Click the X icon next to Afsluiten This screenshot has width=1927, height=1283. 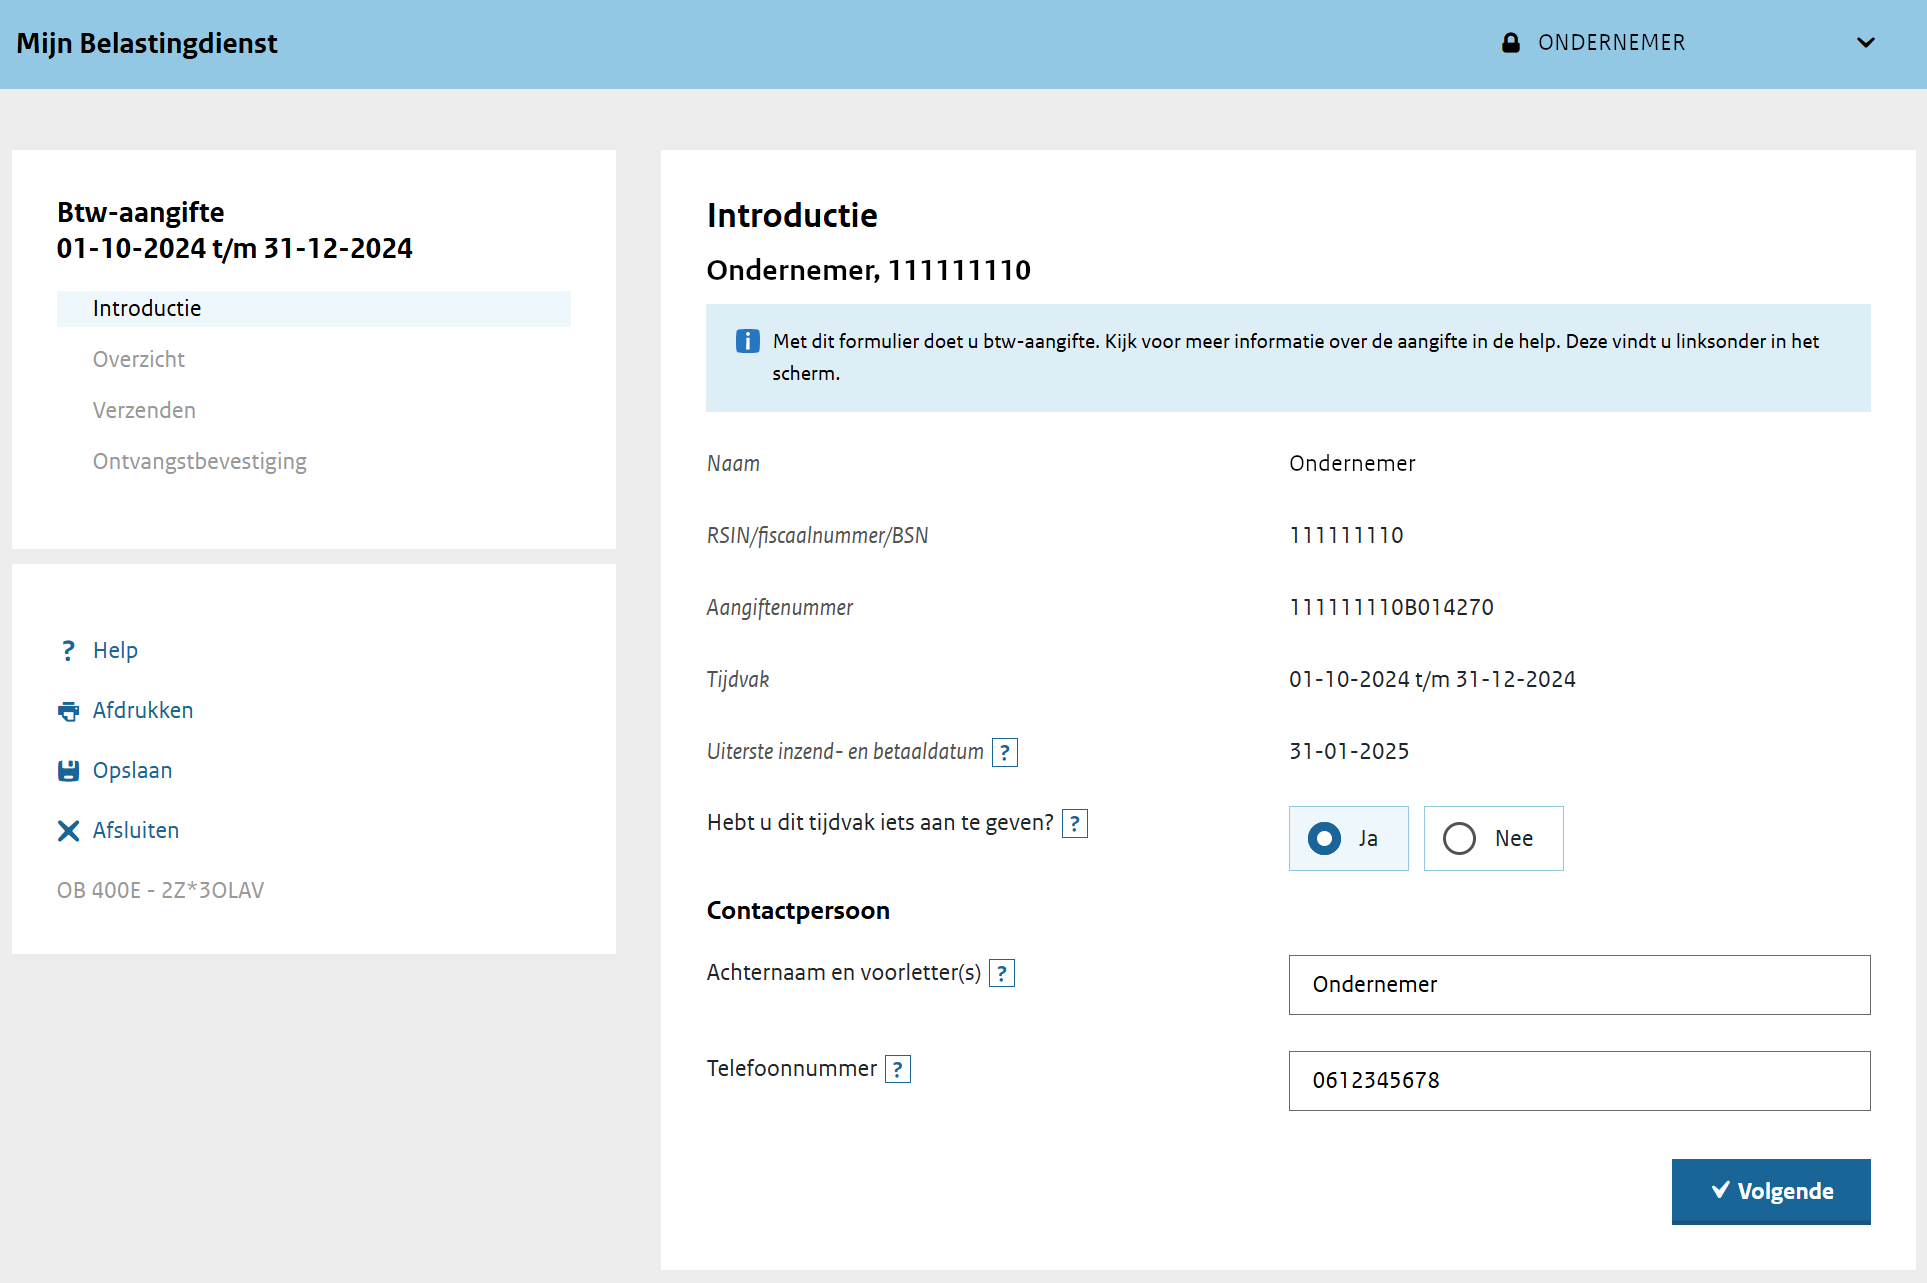[x=68, y=831]
